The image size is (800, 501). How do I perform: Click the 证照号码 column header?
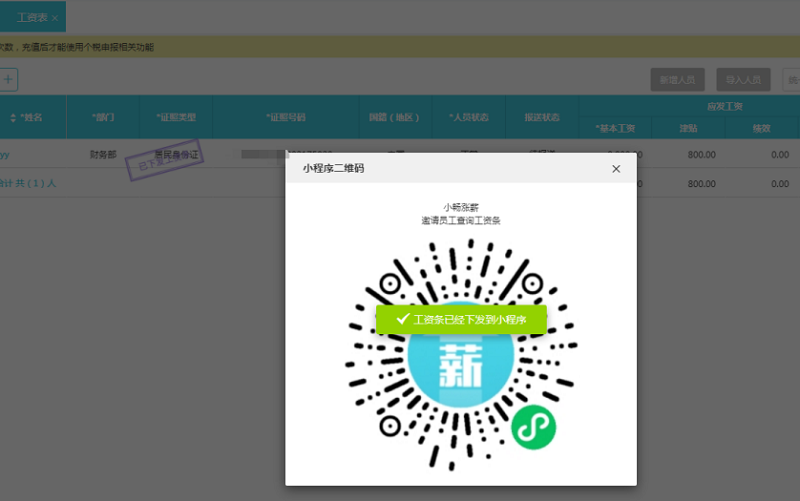[x=286, y=117]
